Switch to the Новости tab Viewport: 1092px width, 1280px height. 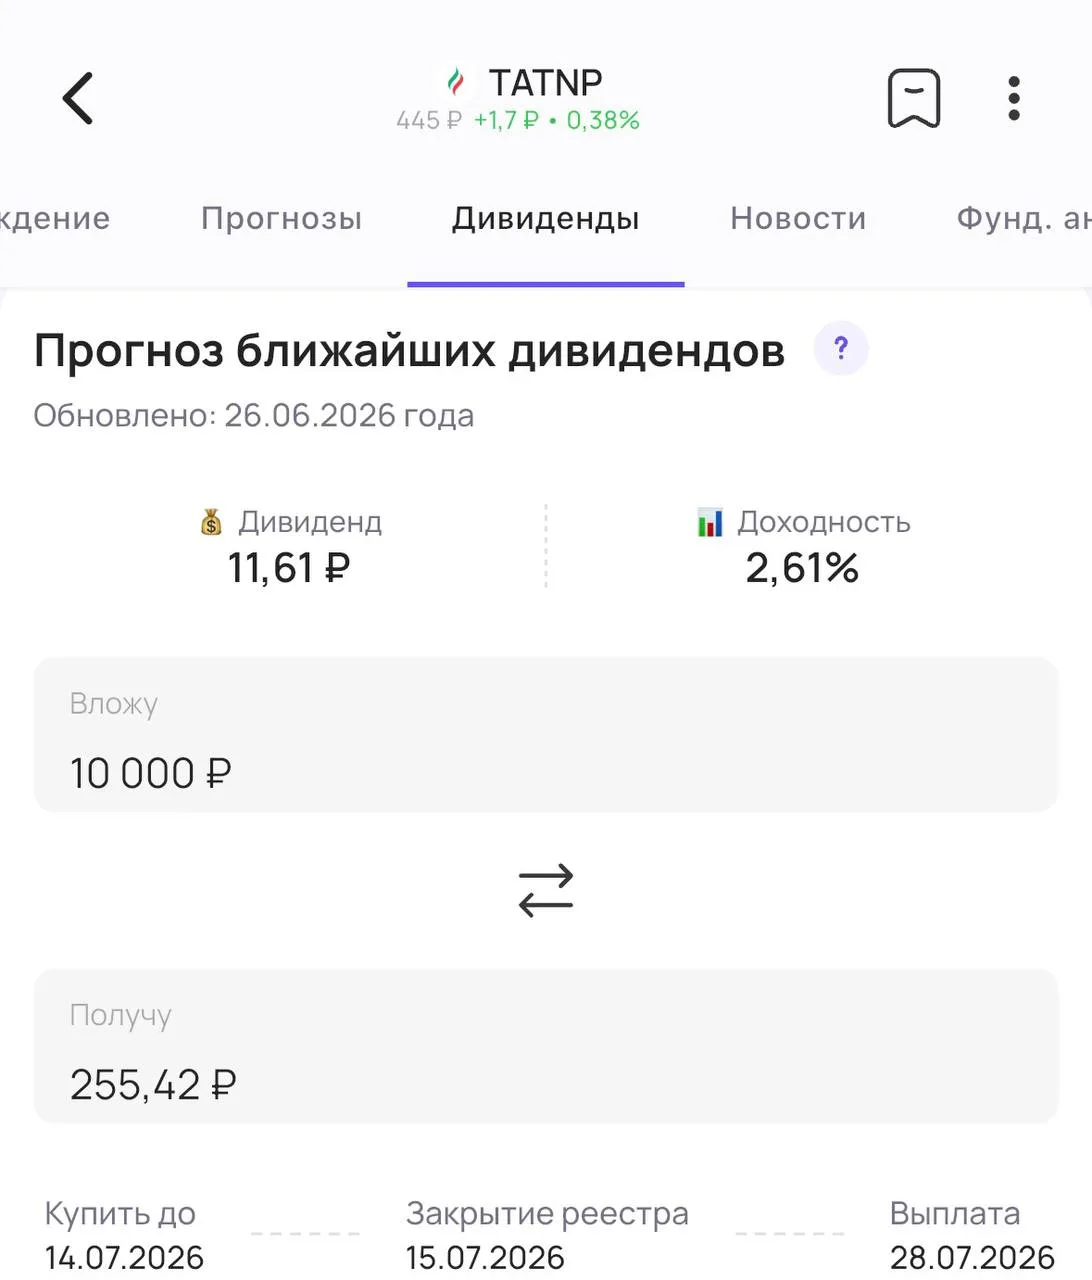pyautogui.click(x=798, y=218)
